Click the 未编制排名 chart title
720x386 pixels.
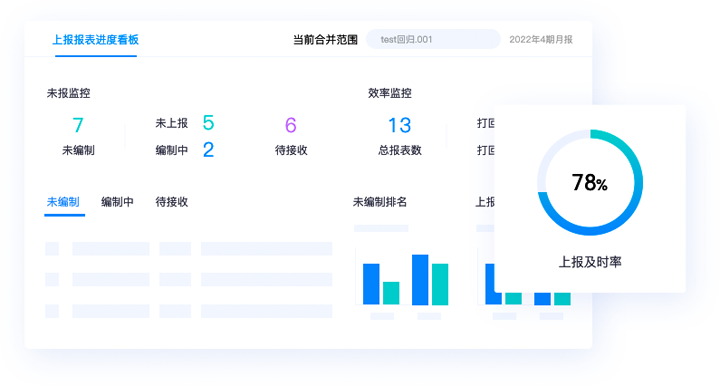[x=380, y=202]
